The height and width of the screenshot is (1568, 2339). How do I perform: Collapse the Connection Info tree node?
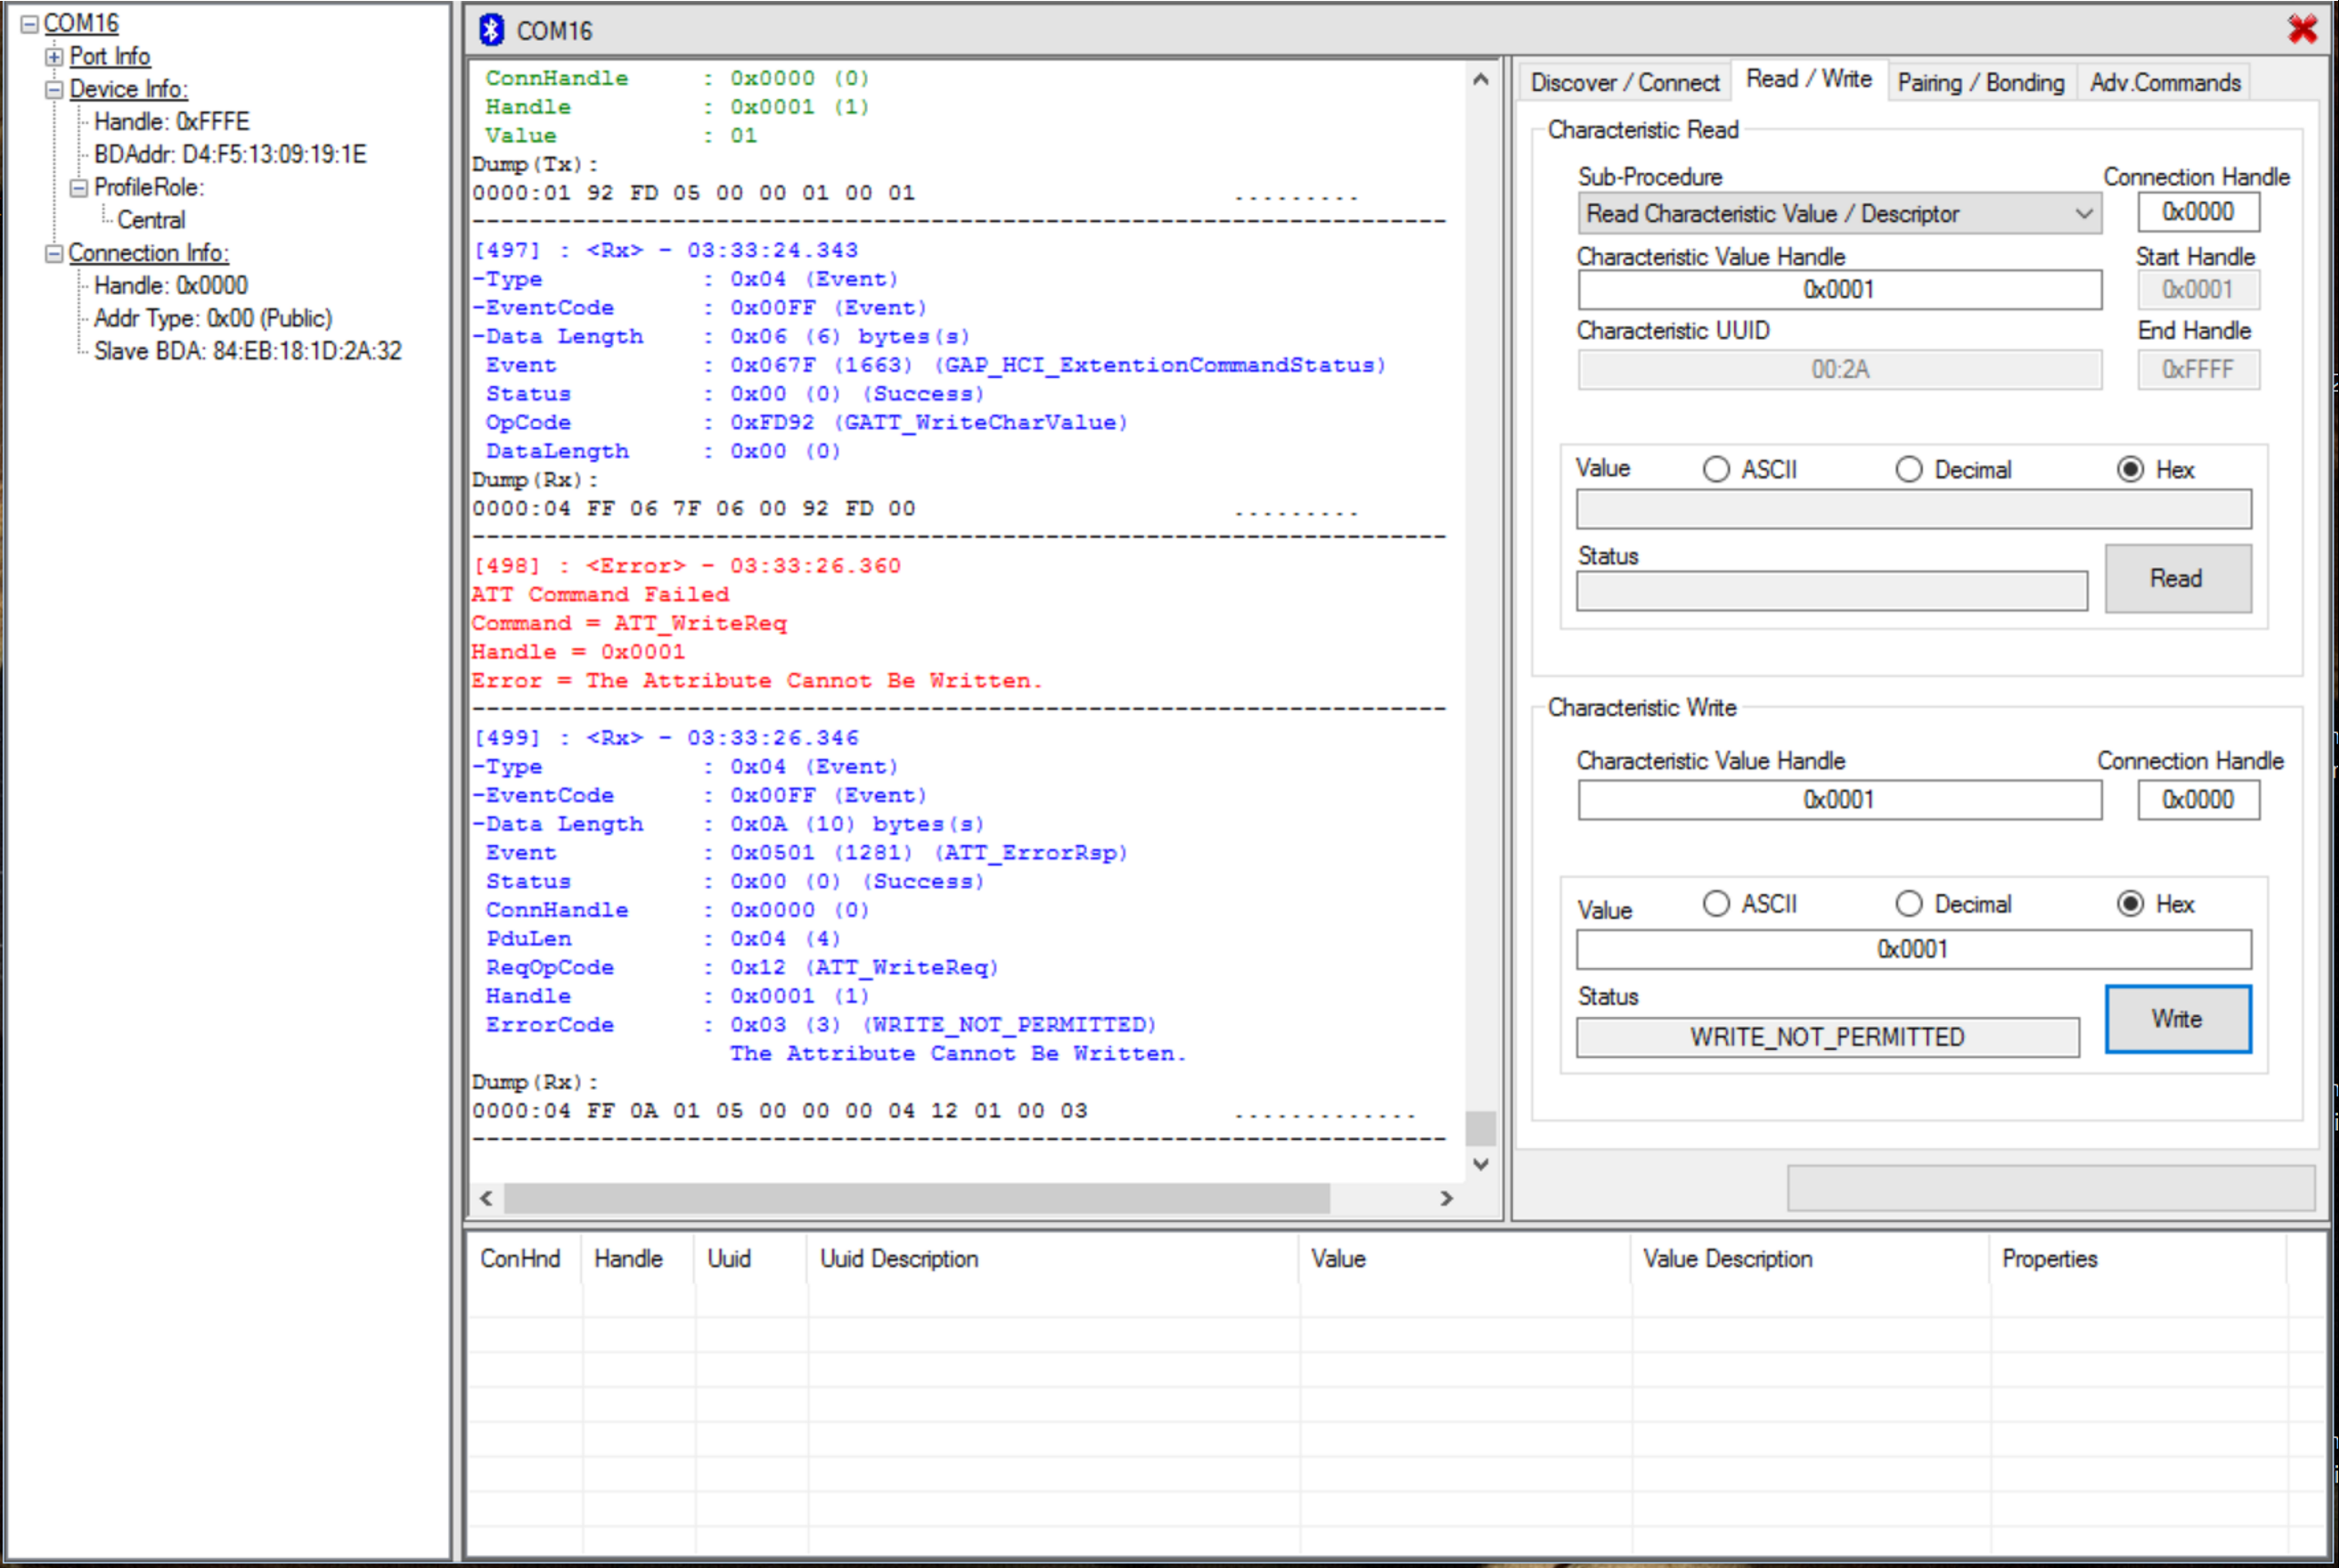pos(54,254)
